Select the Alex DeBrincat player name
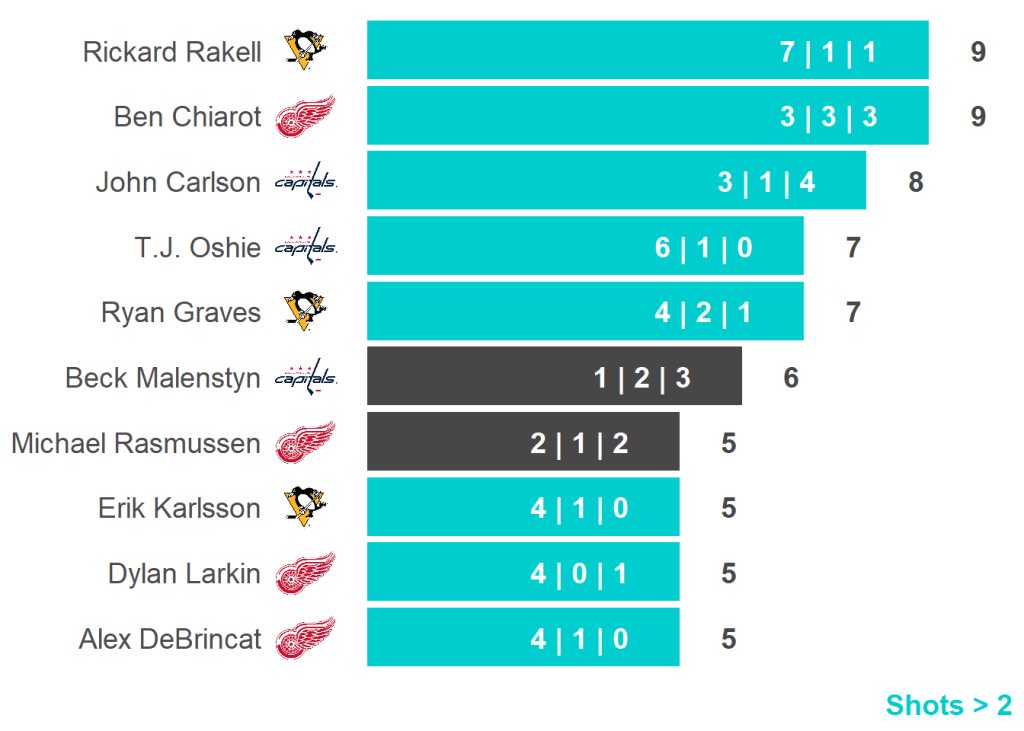The width and height of the screenshot is (1024, 731). click(170, 639)
